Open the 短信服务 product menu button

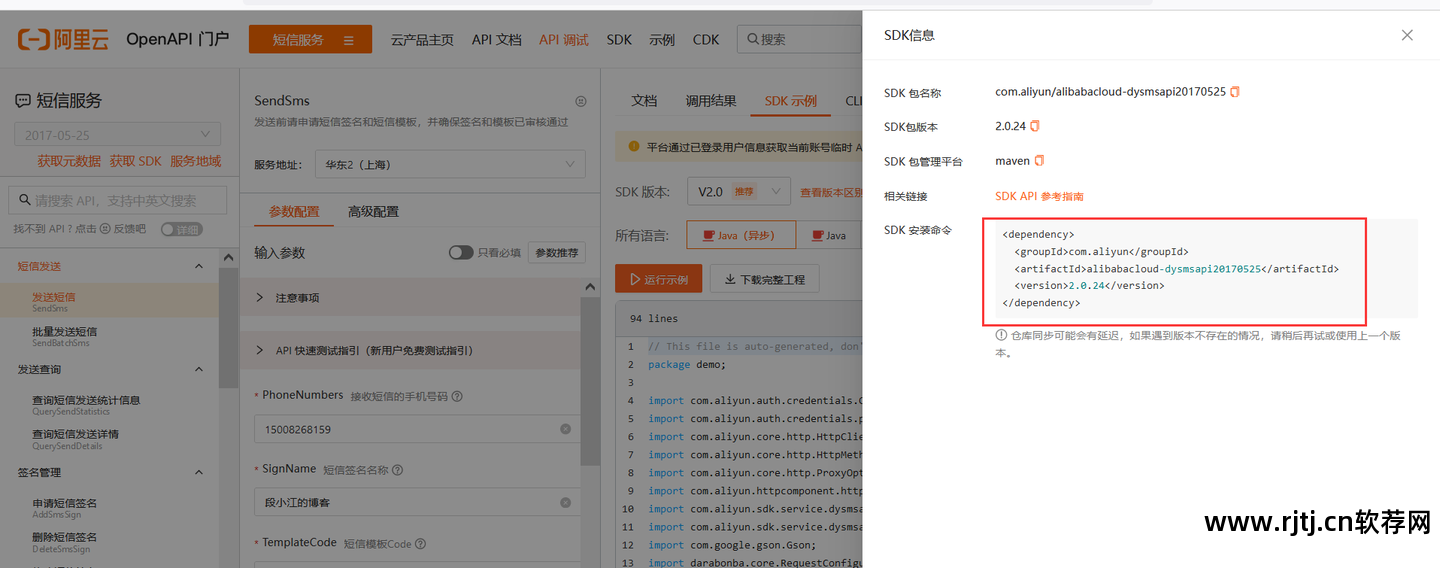click(310, 40)
